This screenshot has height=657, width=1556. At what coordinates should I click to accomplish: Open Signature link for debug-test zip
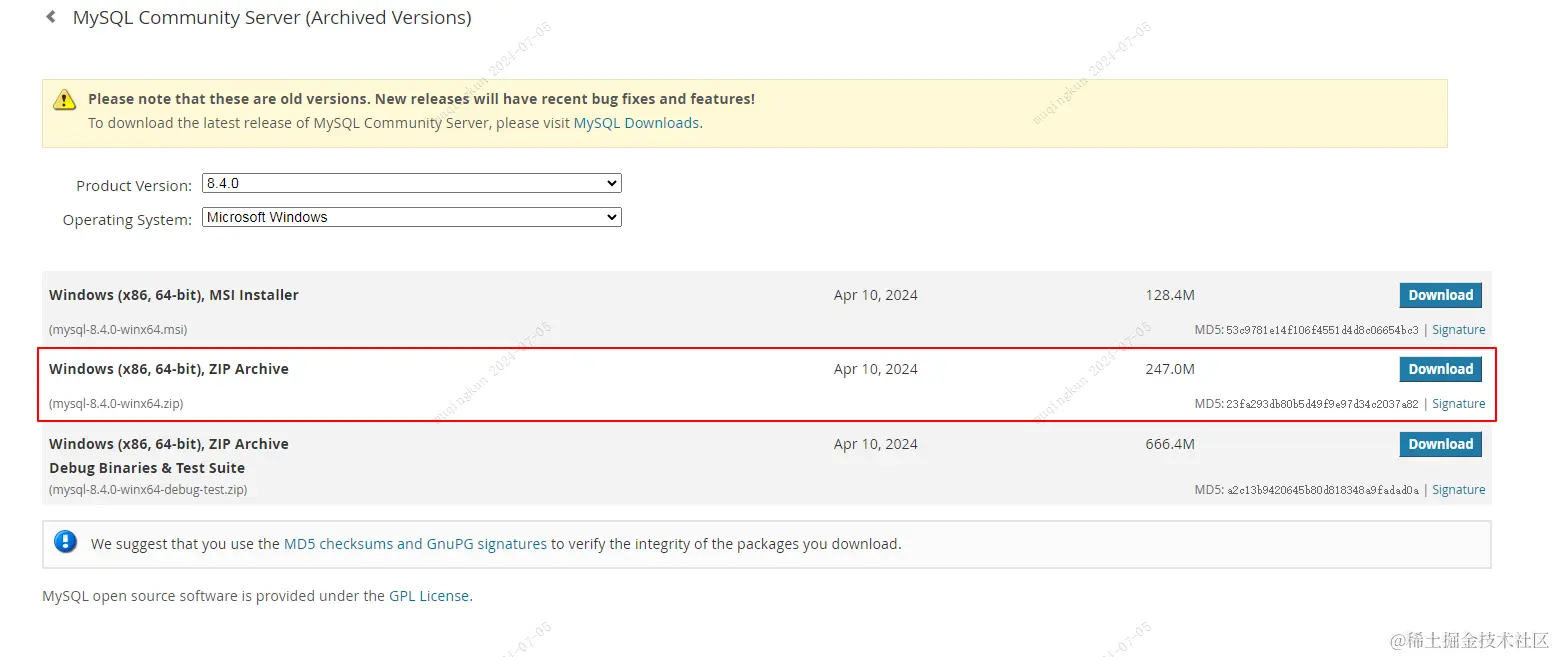point(1458,490)
